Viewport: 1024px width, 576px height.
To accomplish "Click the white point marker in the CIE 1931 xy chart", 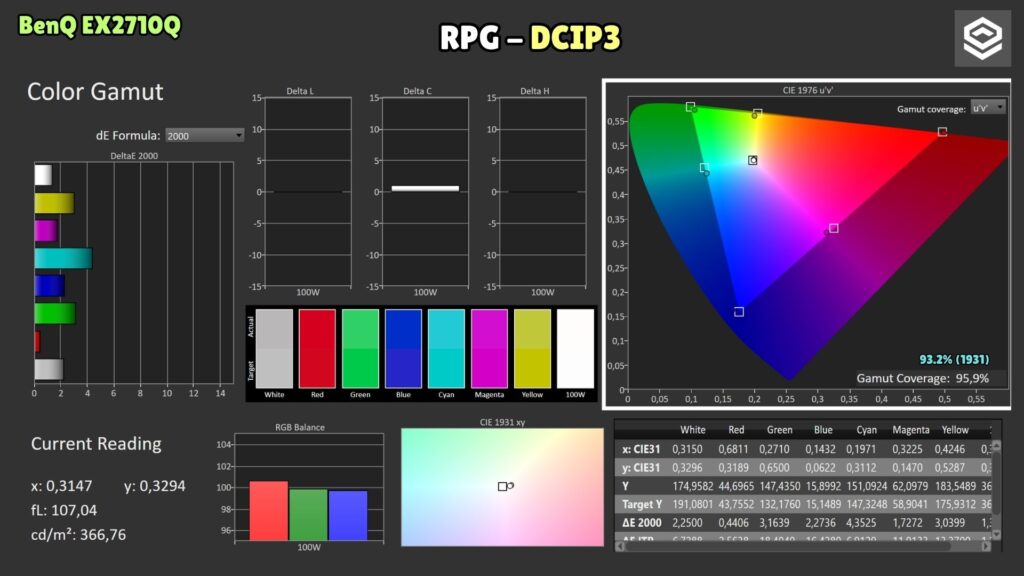I will [x=502, y=486].
